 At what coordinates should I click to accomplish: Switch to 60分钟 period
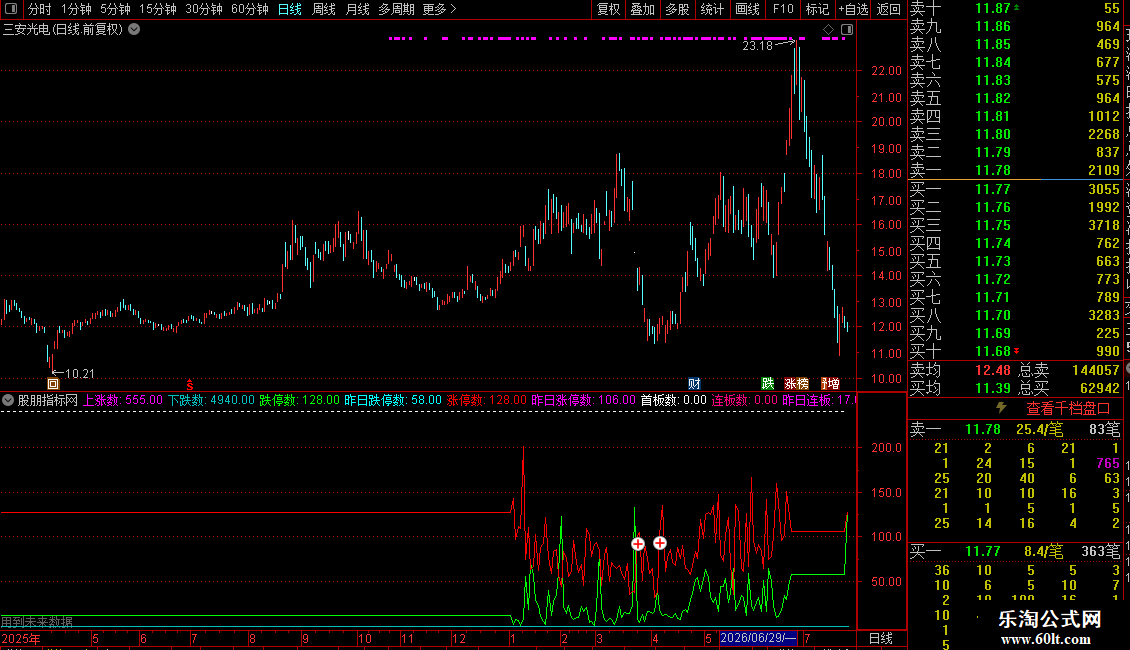point(249,9)
